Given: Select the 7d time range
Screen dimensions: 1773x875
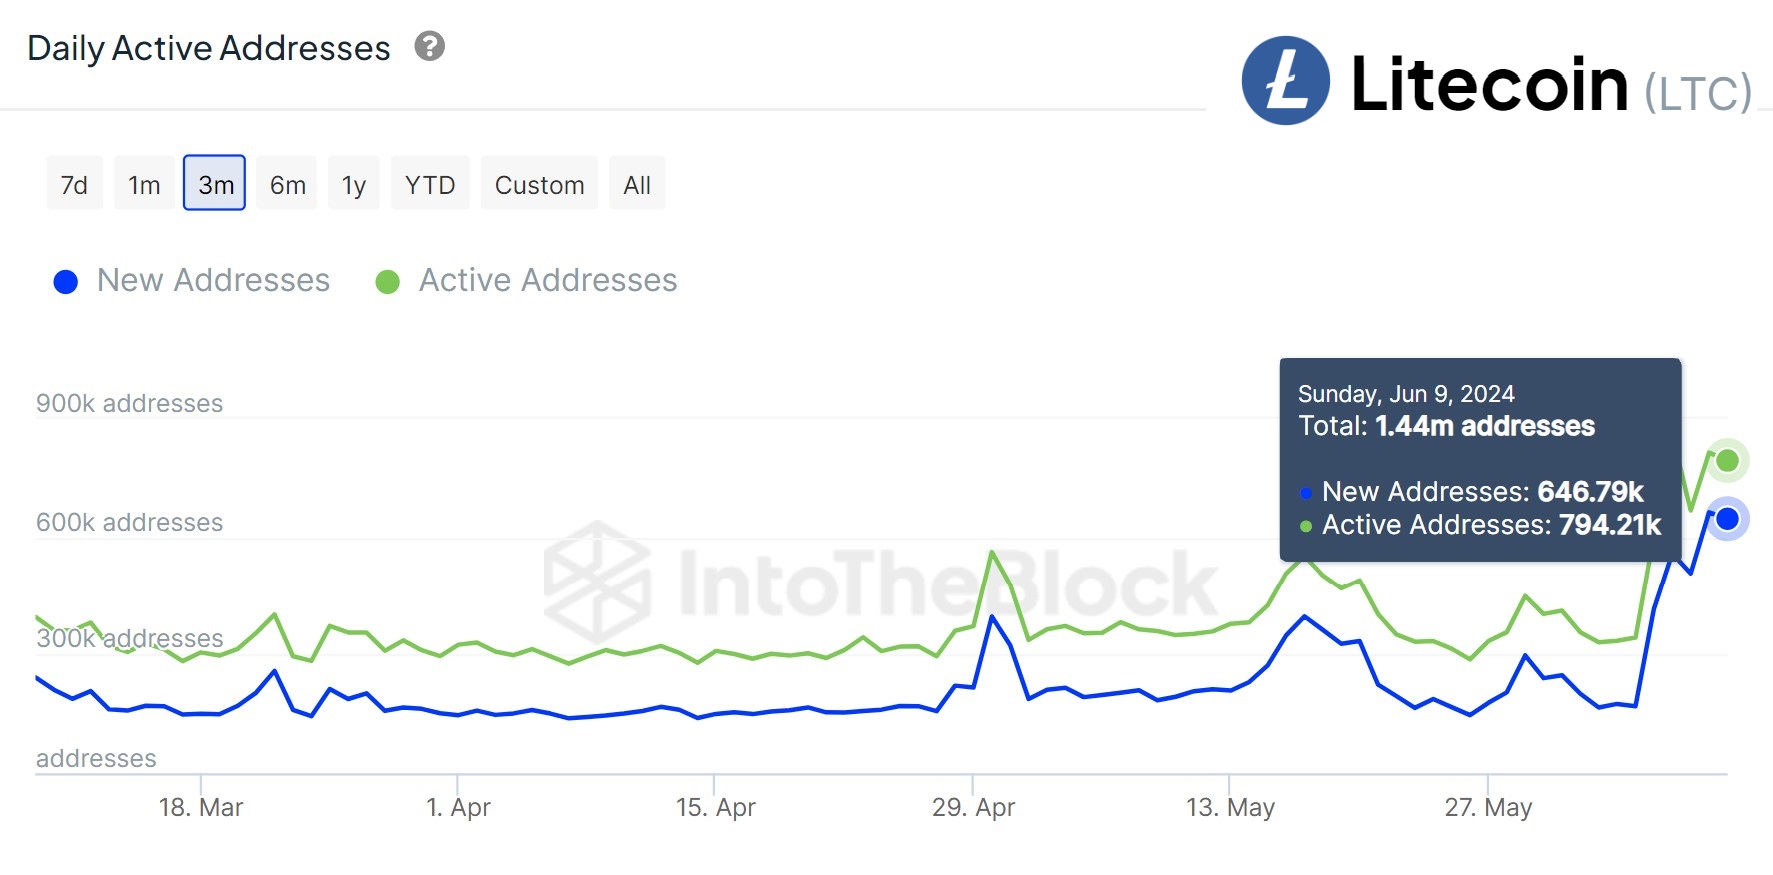Looking at the screenshot, I should click(74, 183).
